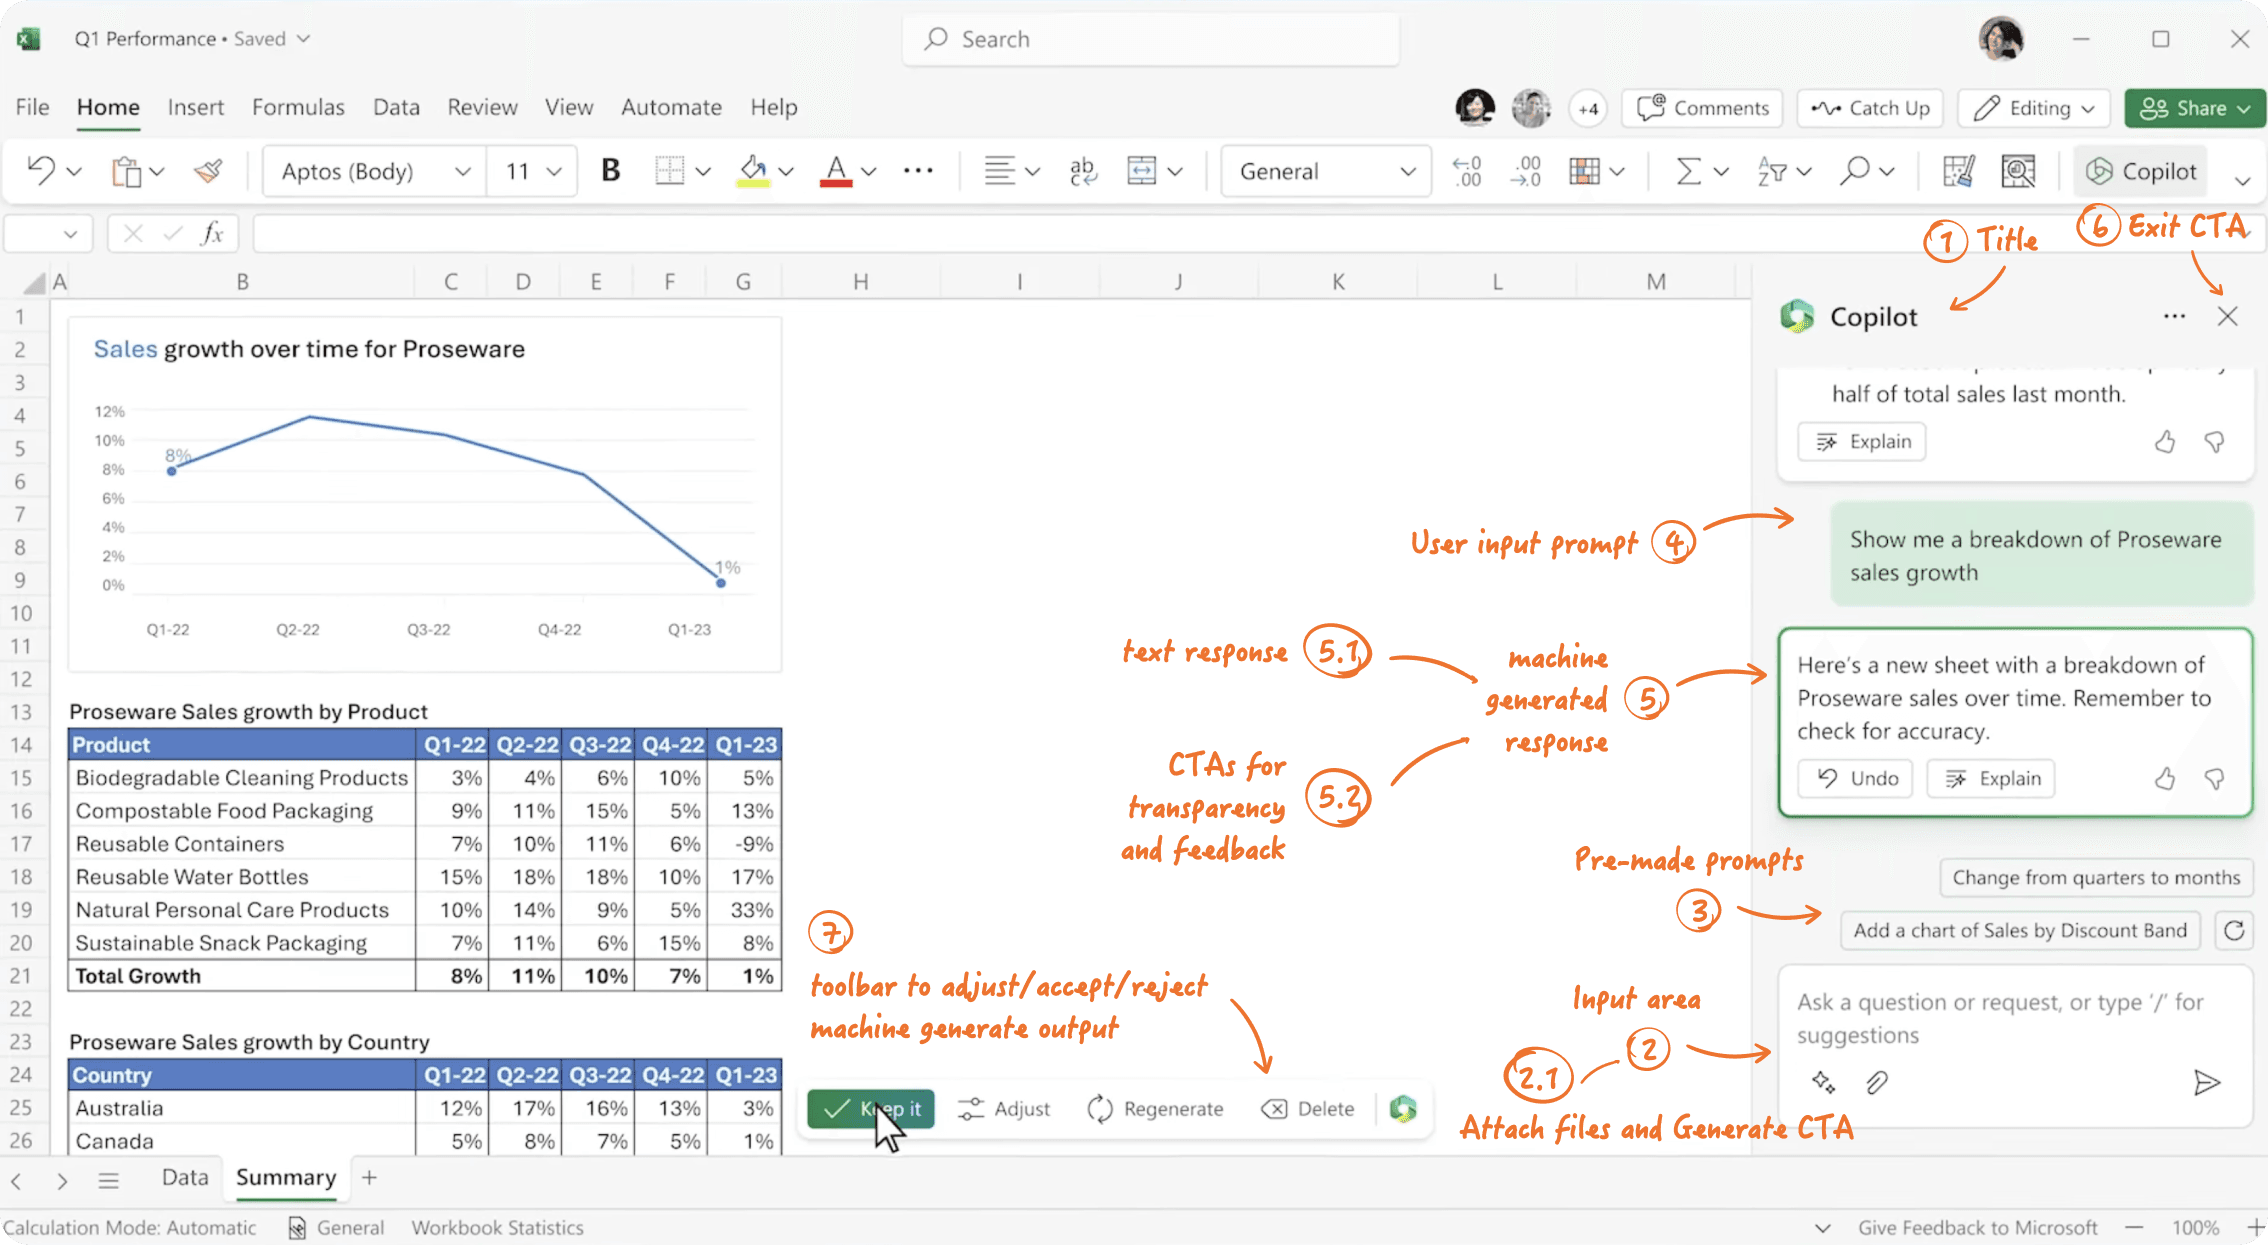The width and height of the screenshot is (2268, 1245).
Task: Regenerate the Copilot output
Action: tap(1155, 1108)
